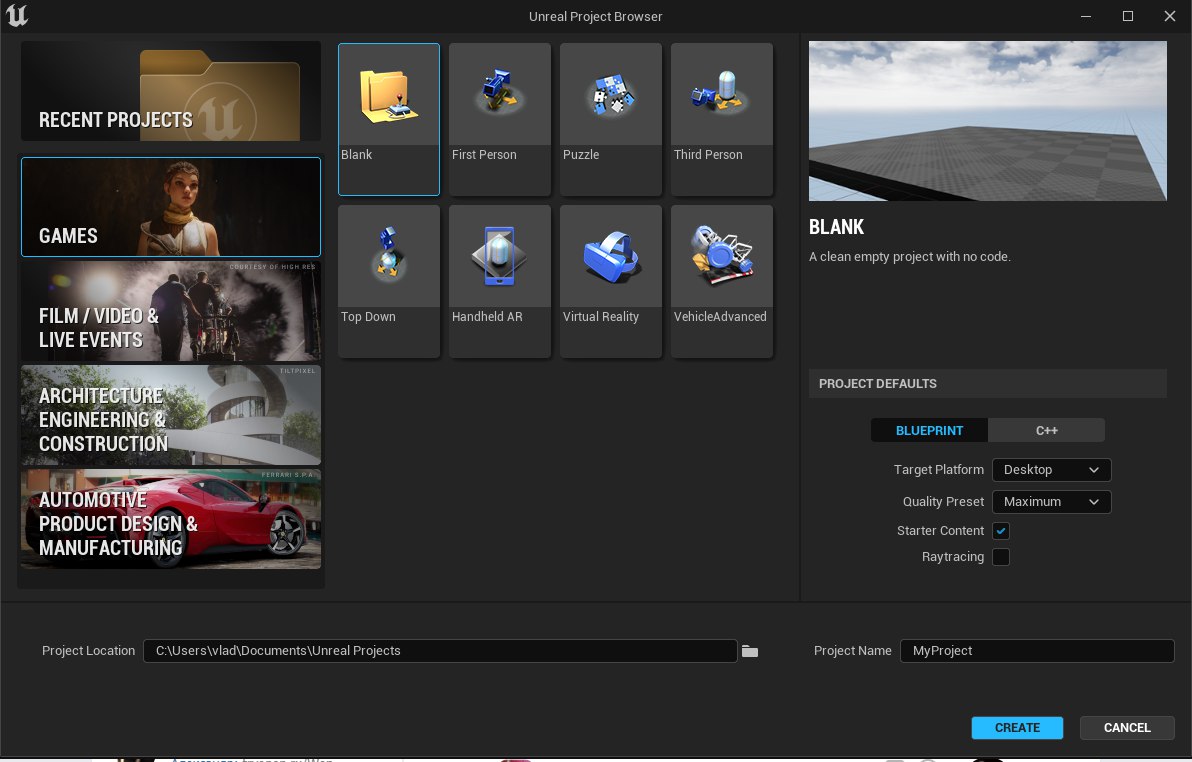Choose the VehicleAdvanced template
1192x762 pixels.
coord(721,281)
